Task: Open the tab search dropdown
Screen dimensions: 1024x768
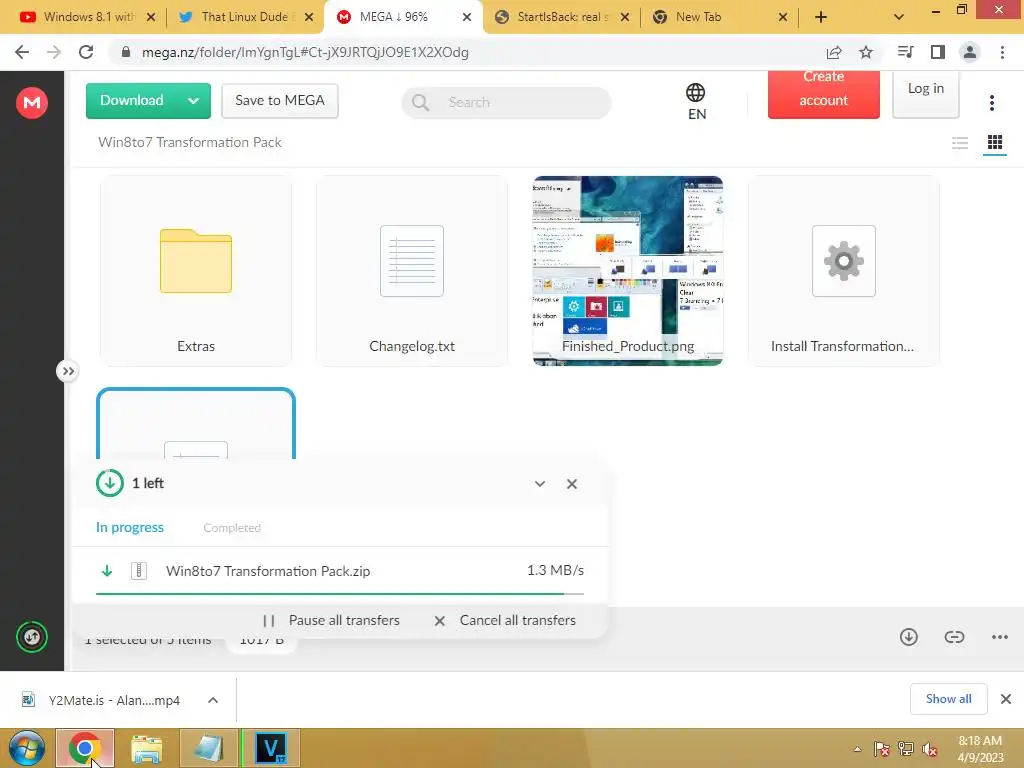Action: tap(899, 17)
